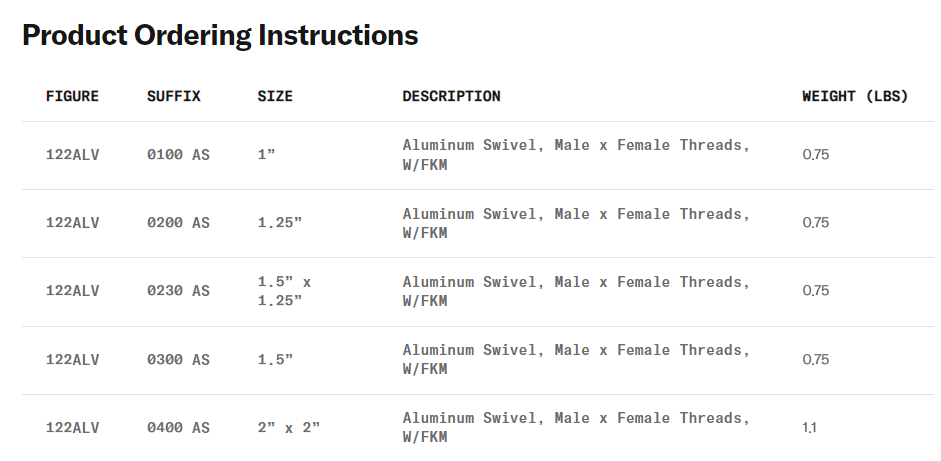Click the 1.1 weight value
The width and height of the screenshot is (941, 461).
click(809, 427)
